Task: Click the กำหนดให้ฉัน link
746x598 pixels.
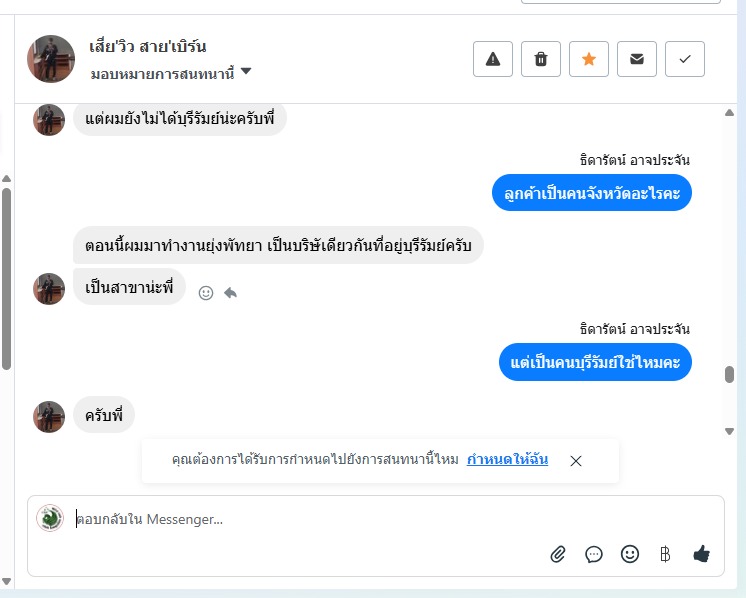Action: pos(507,460)
